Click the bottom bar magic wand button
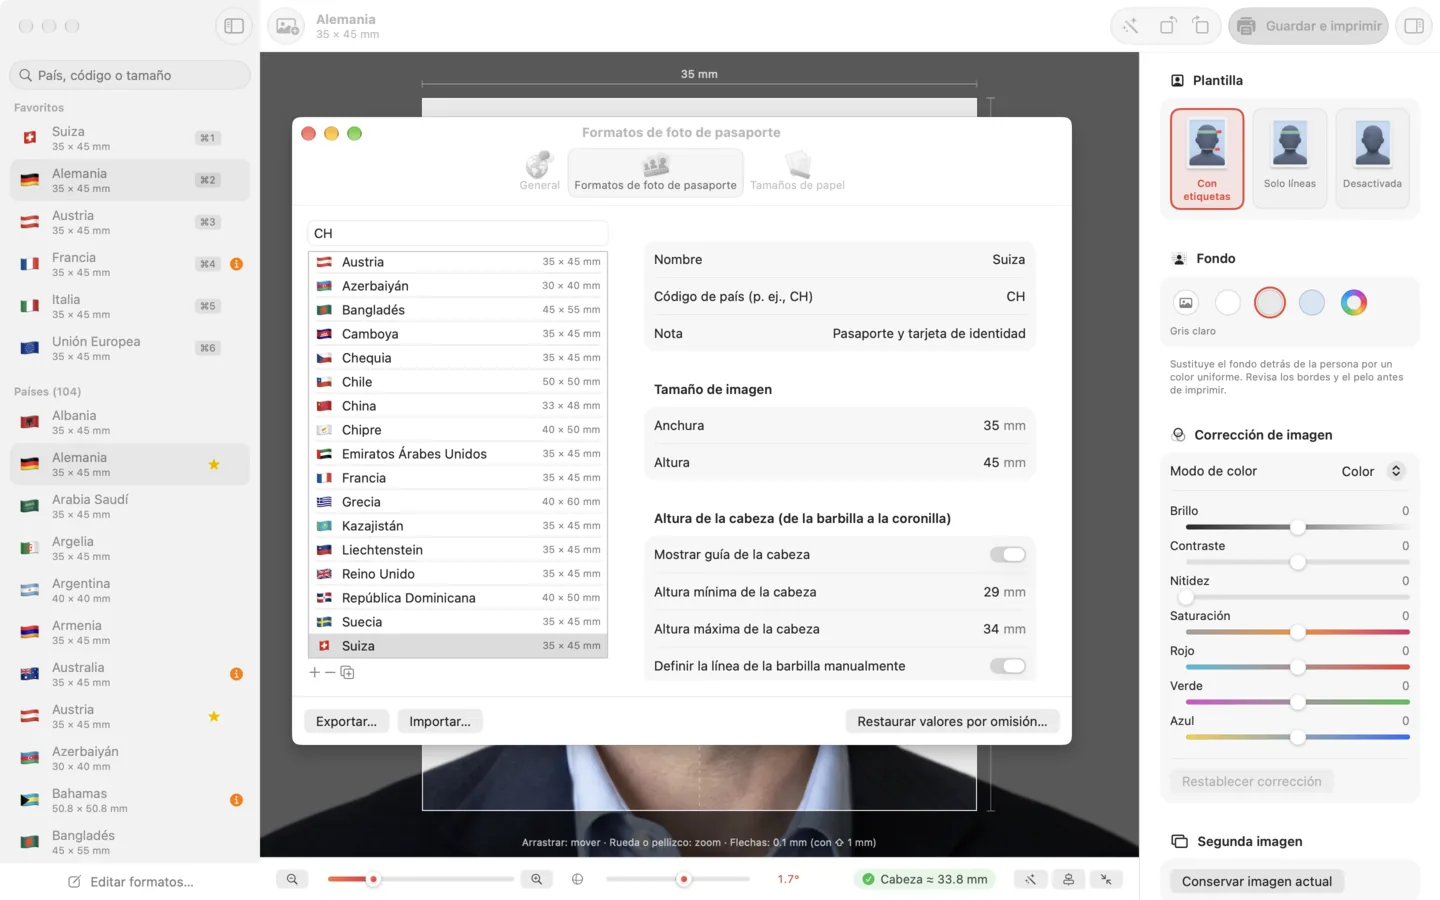1440x900 pixels. pyautogui.click(x=1030, y=879)
